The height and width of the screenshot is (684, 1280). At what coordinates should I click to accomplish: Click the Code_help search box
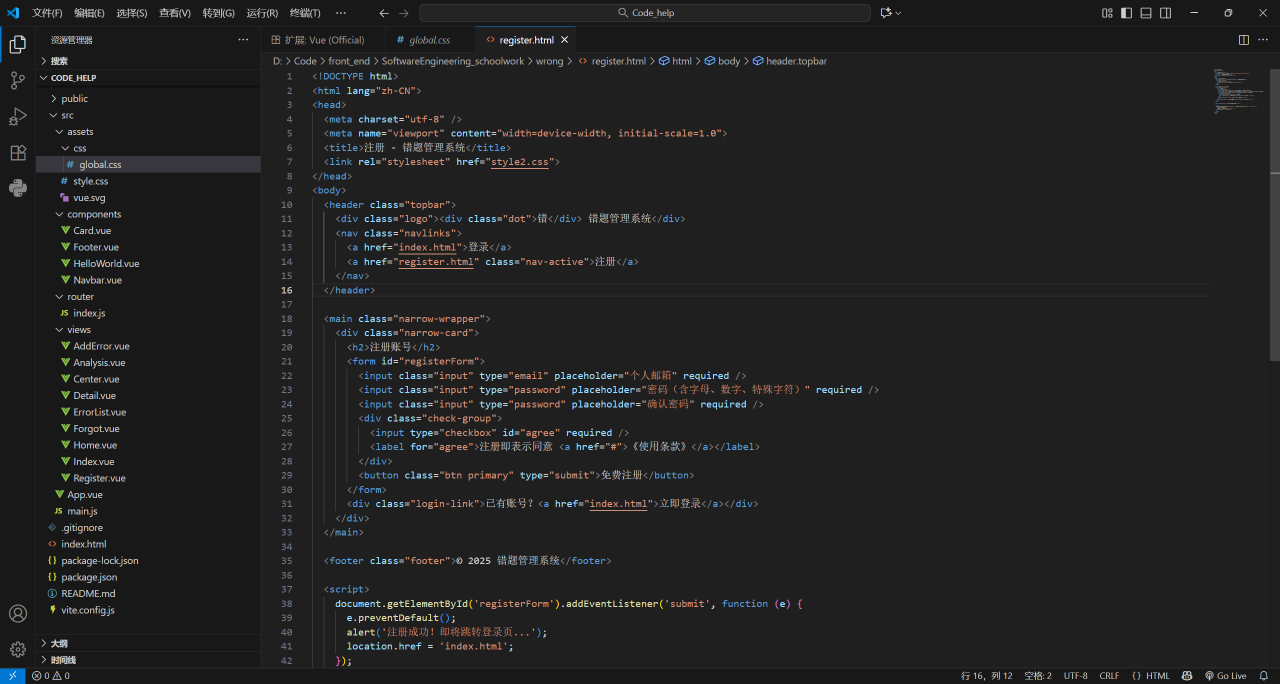click(x=645, y=13)
